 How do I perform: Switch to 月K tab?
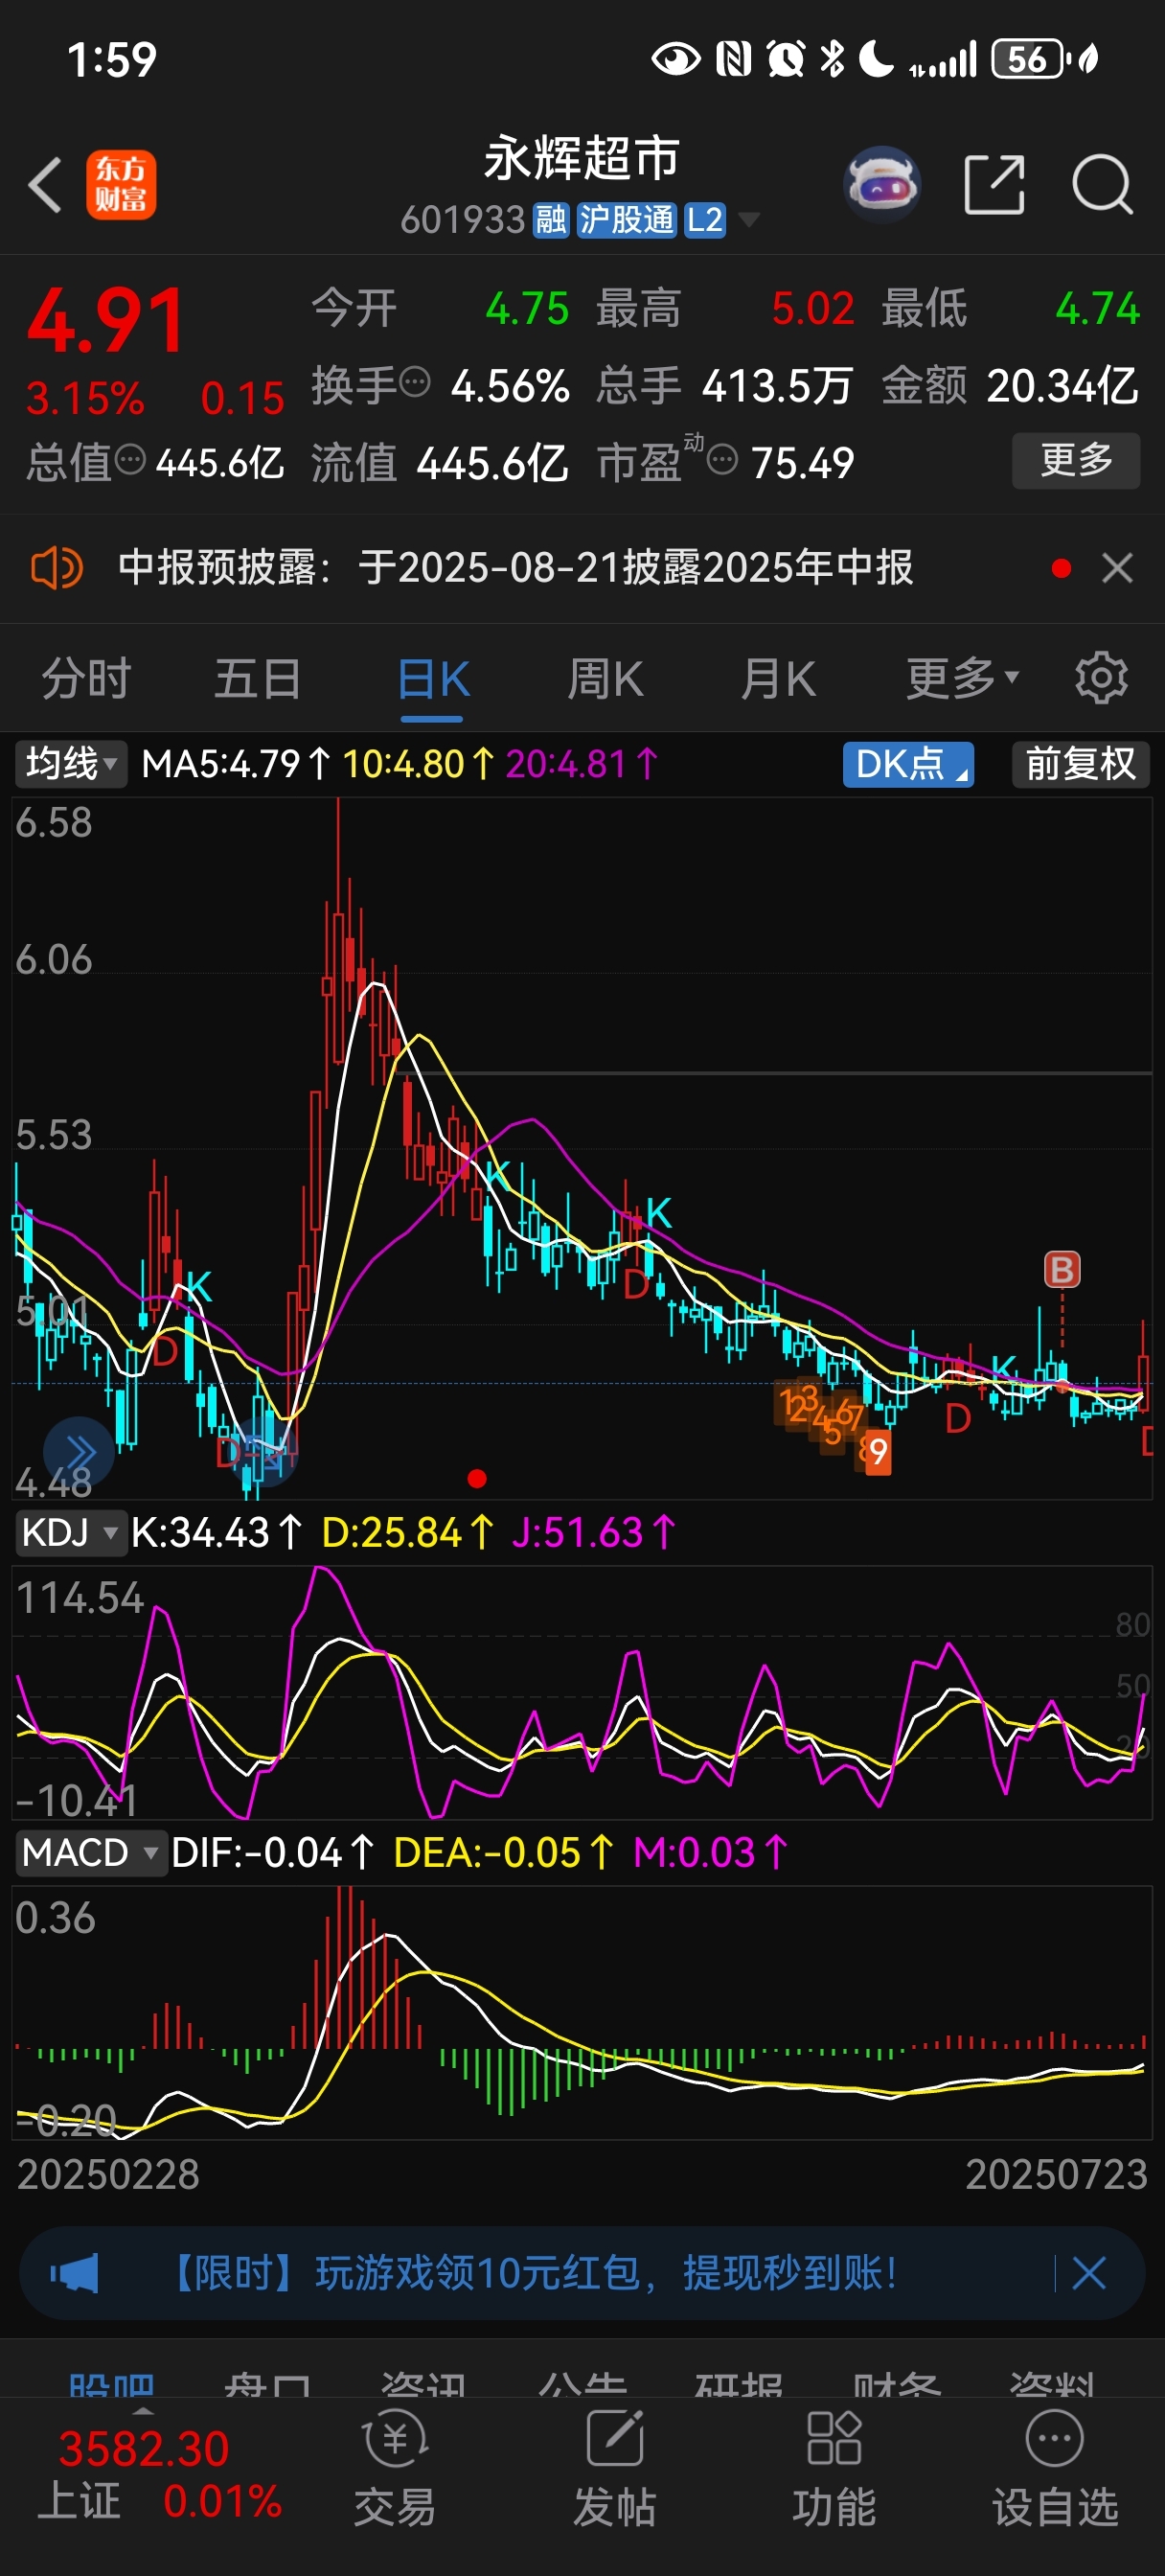778,678
